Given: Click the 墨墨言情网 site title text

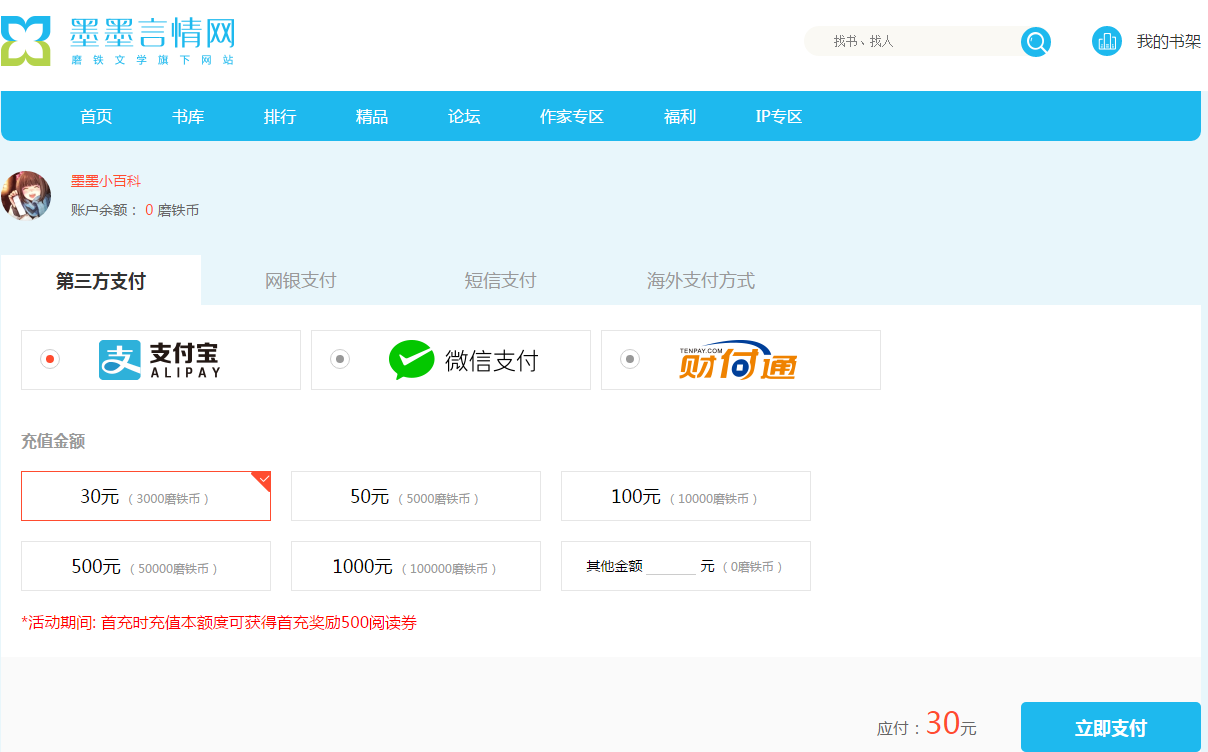Looking at the screenshot, I should 153,33.
